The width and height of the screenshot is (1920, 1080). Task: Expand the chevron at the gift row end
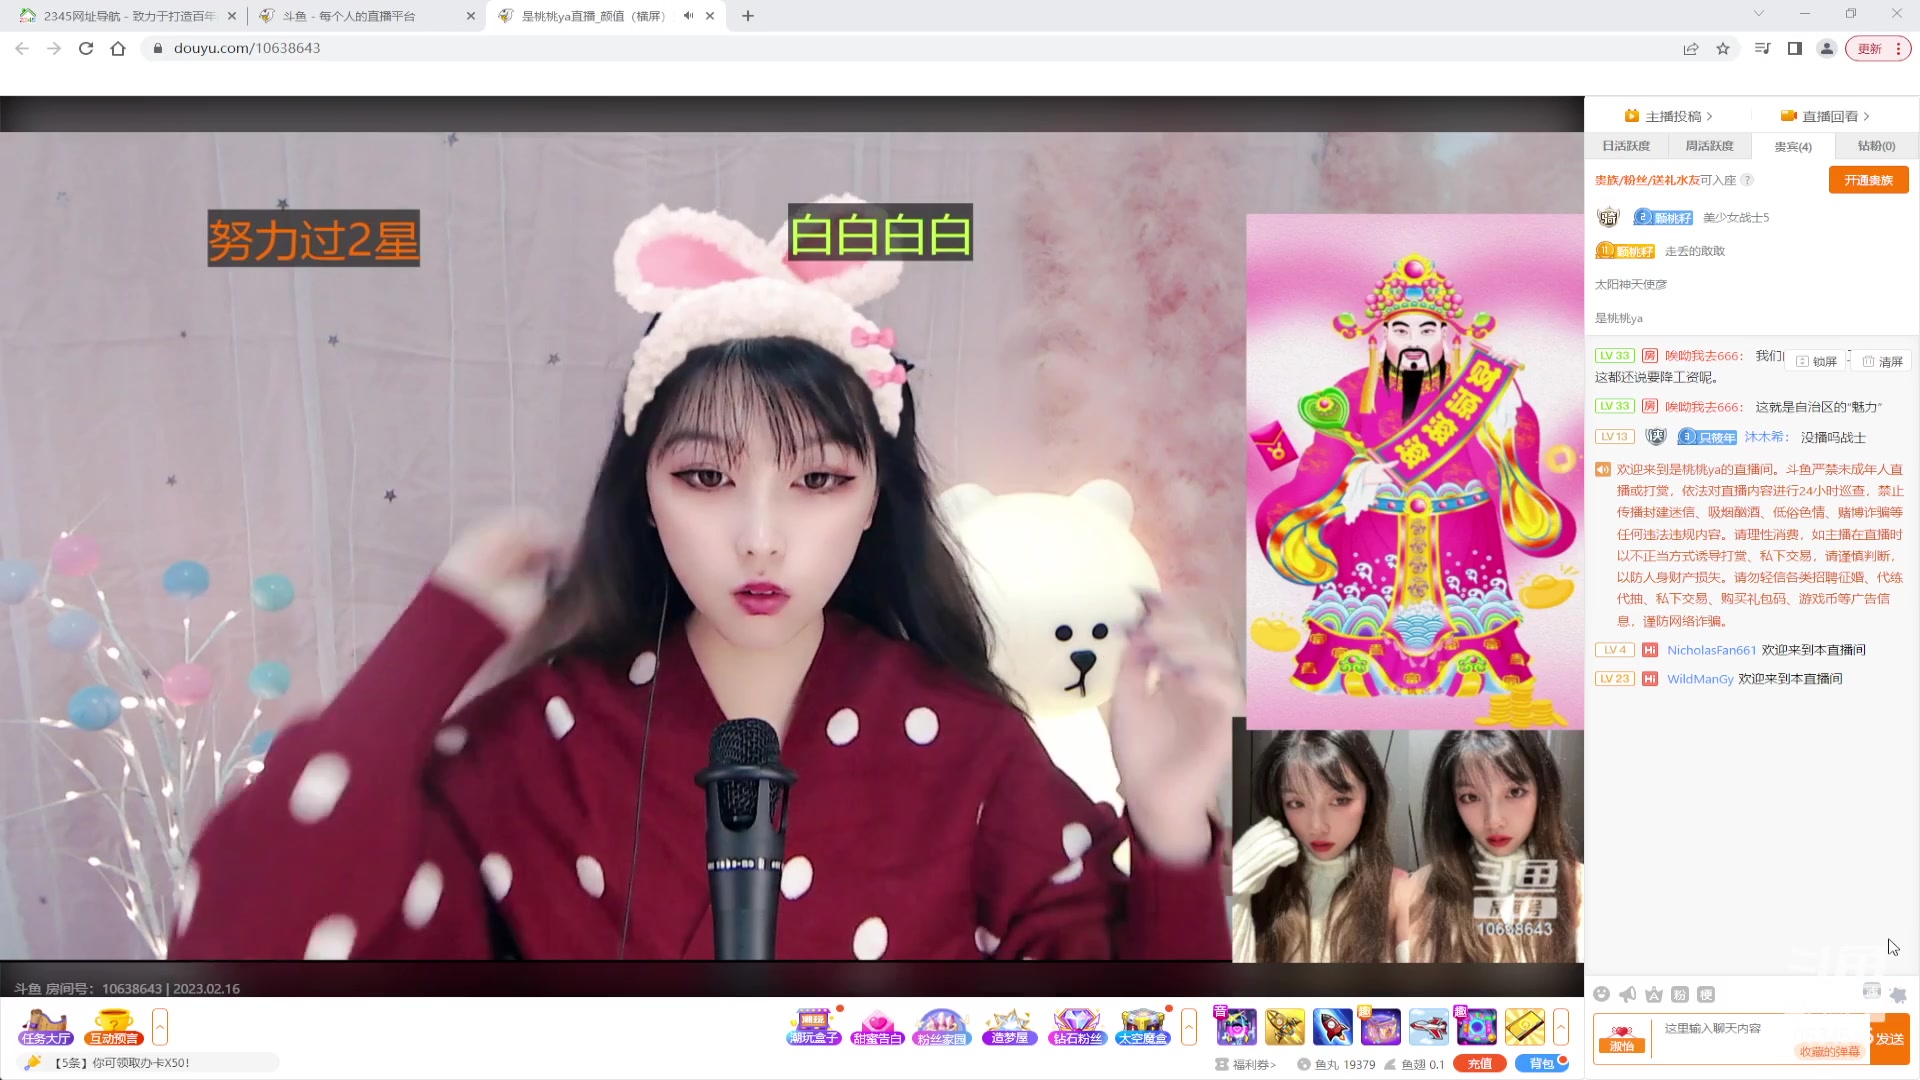click(1189, 1026)
